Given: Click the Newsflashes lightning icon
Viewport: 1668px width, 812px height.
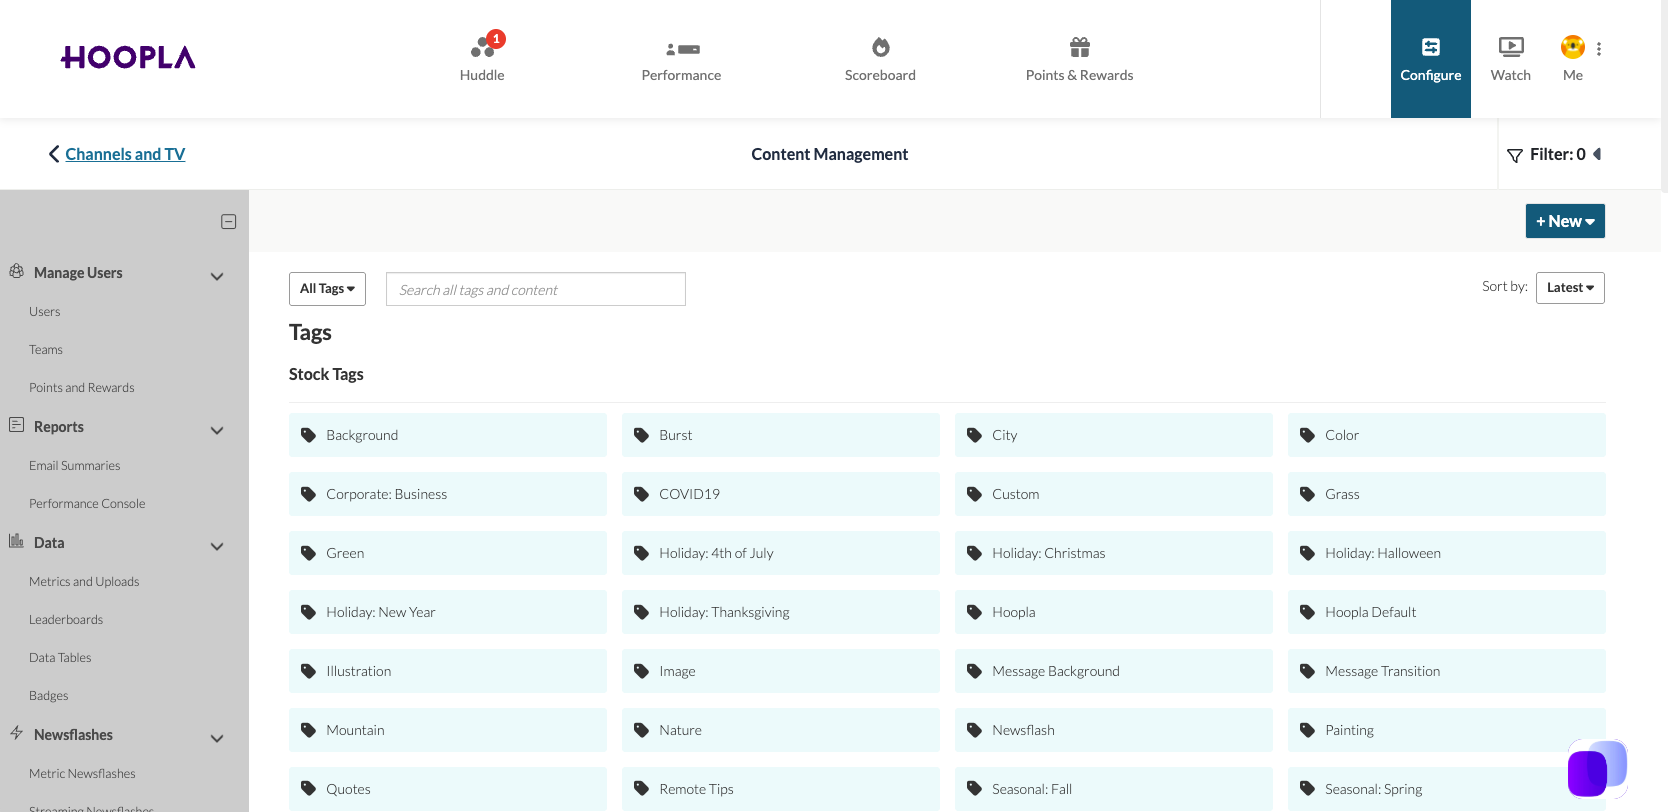Looking at the screenshot, I should coord(17,733).
